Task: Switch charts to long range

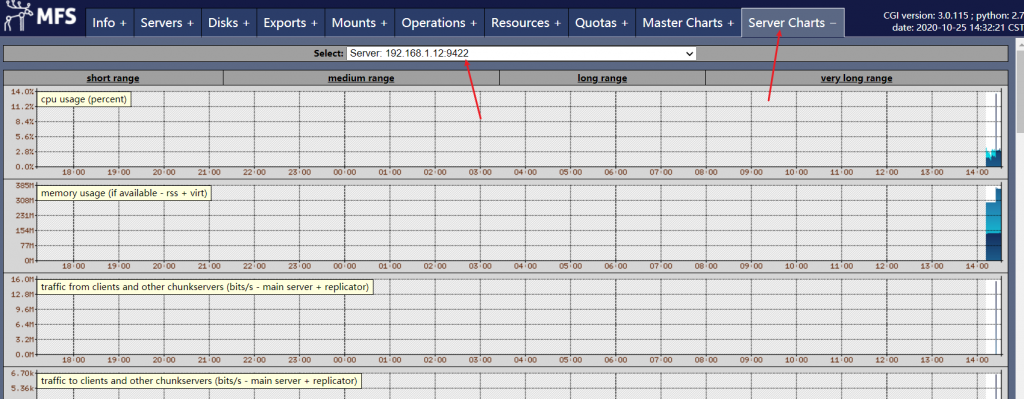Action: pyautogui.click(x=602, y=78)
